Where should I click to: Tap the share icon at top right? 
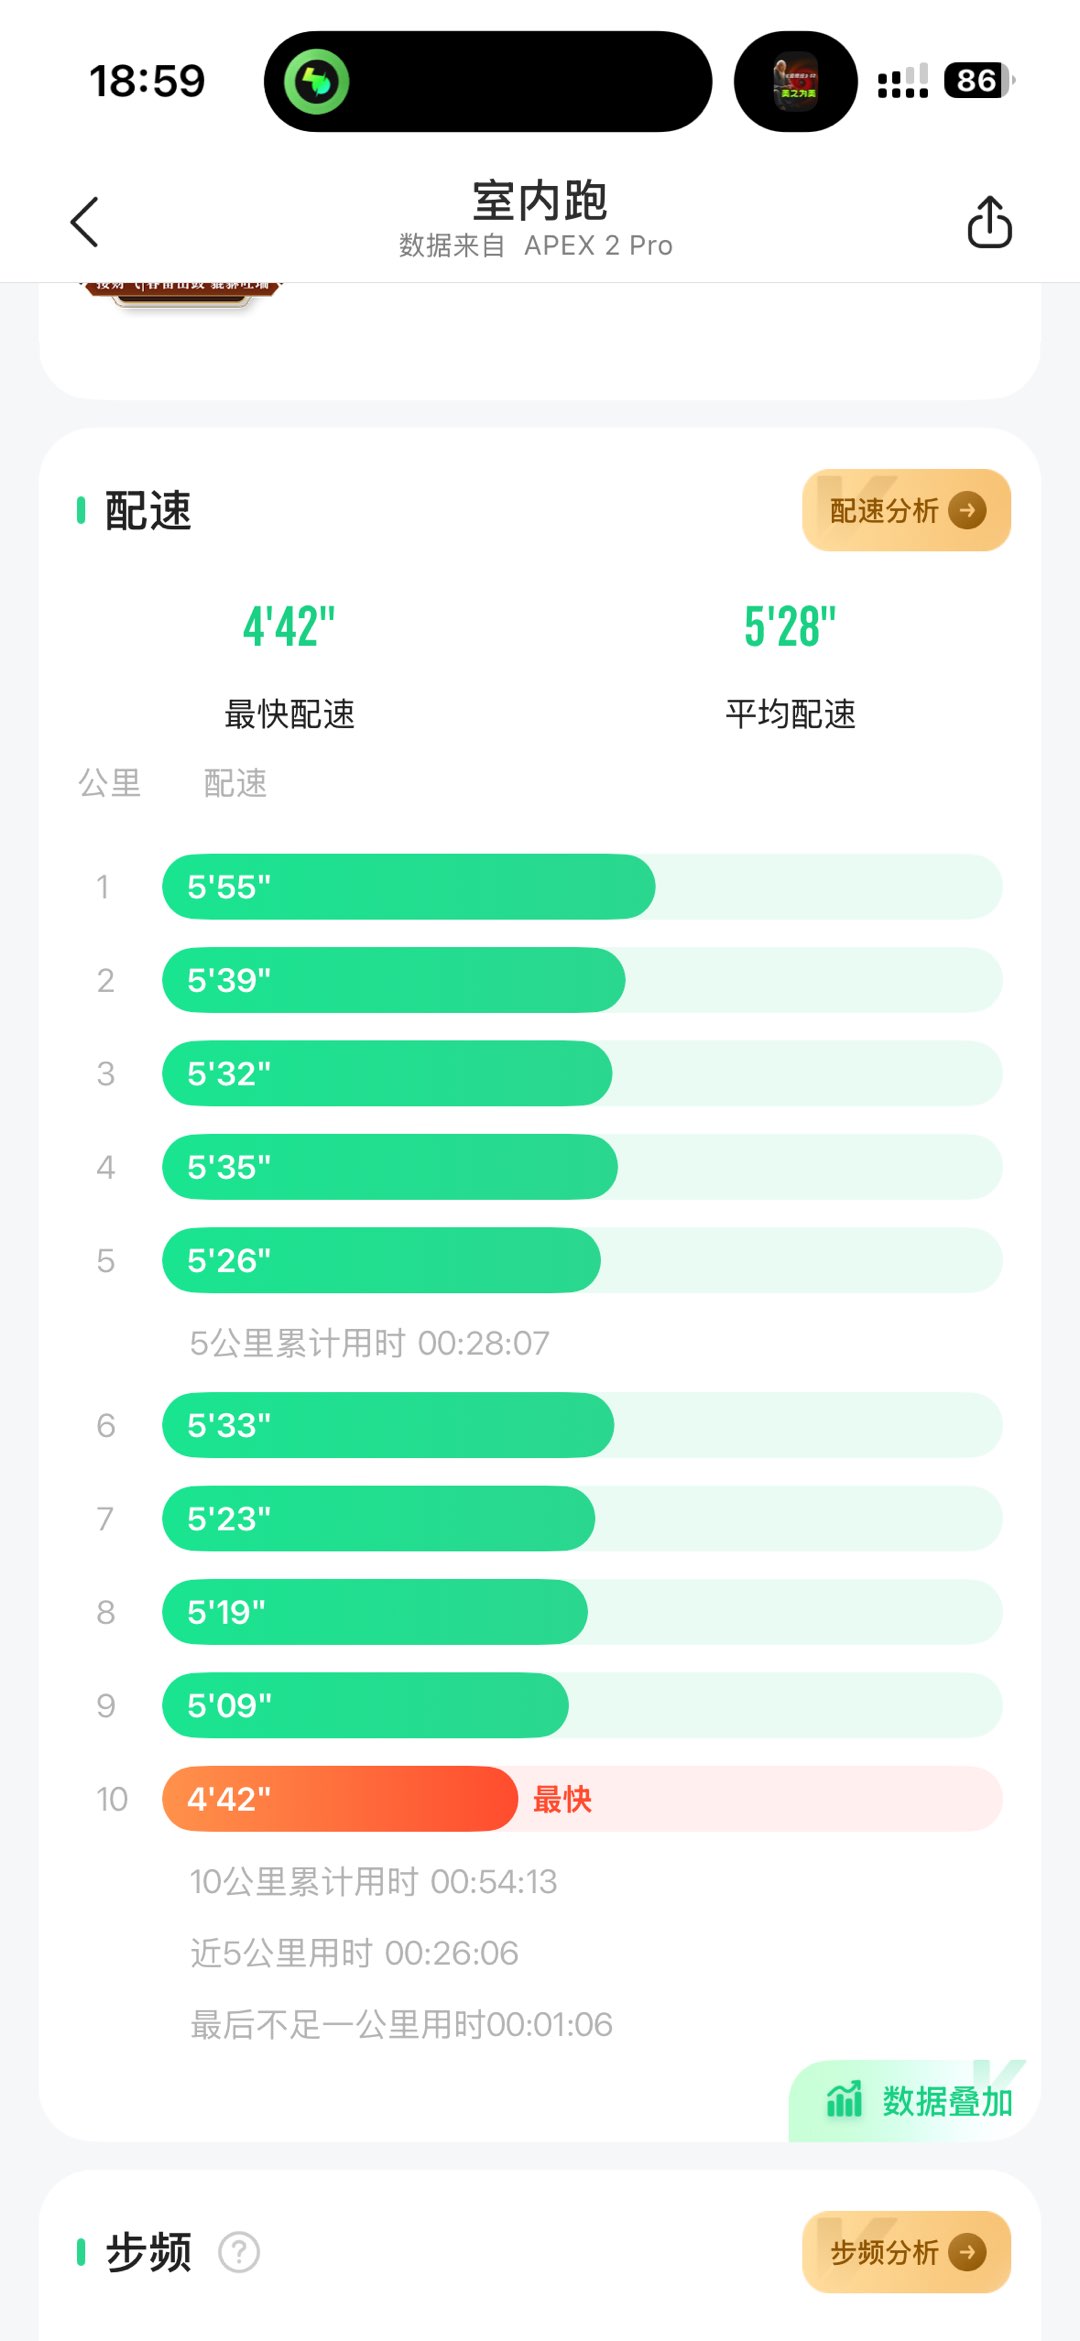[989, 221]
